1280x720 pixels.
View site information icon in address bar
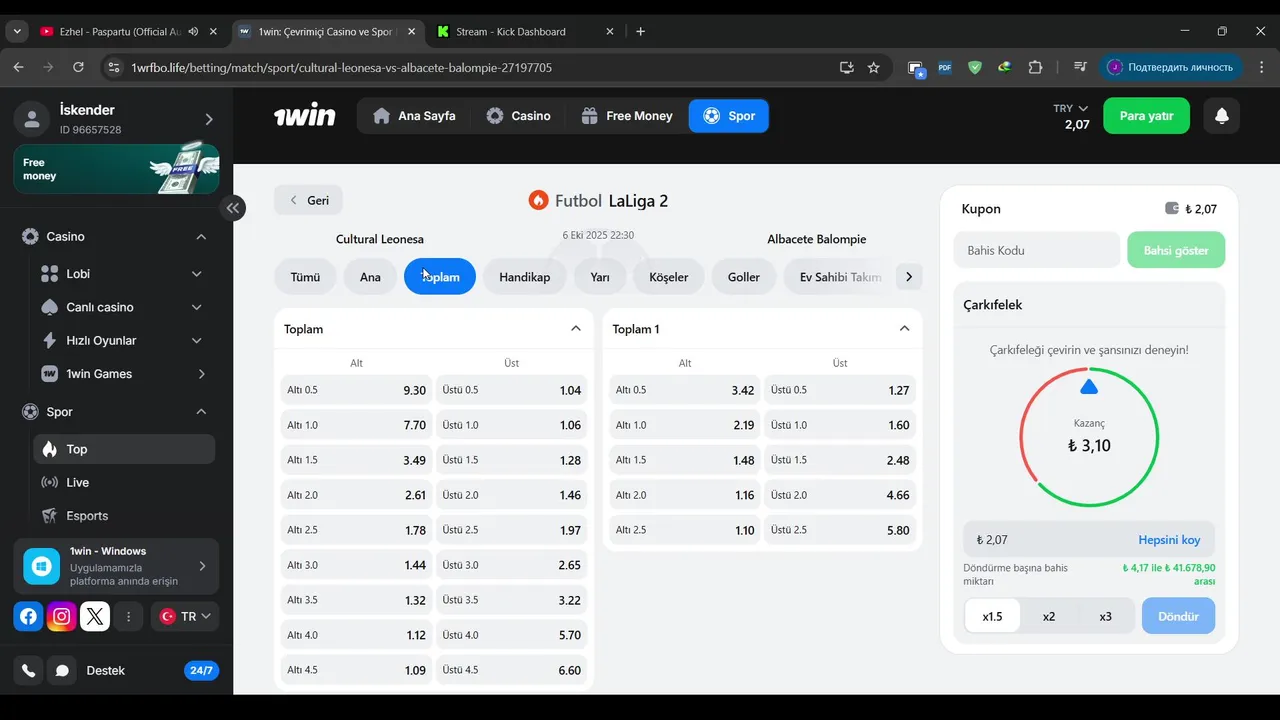[x=113, y=68]
